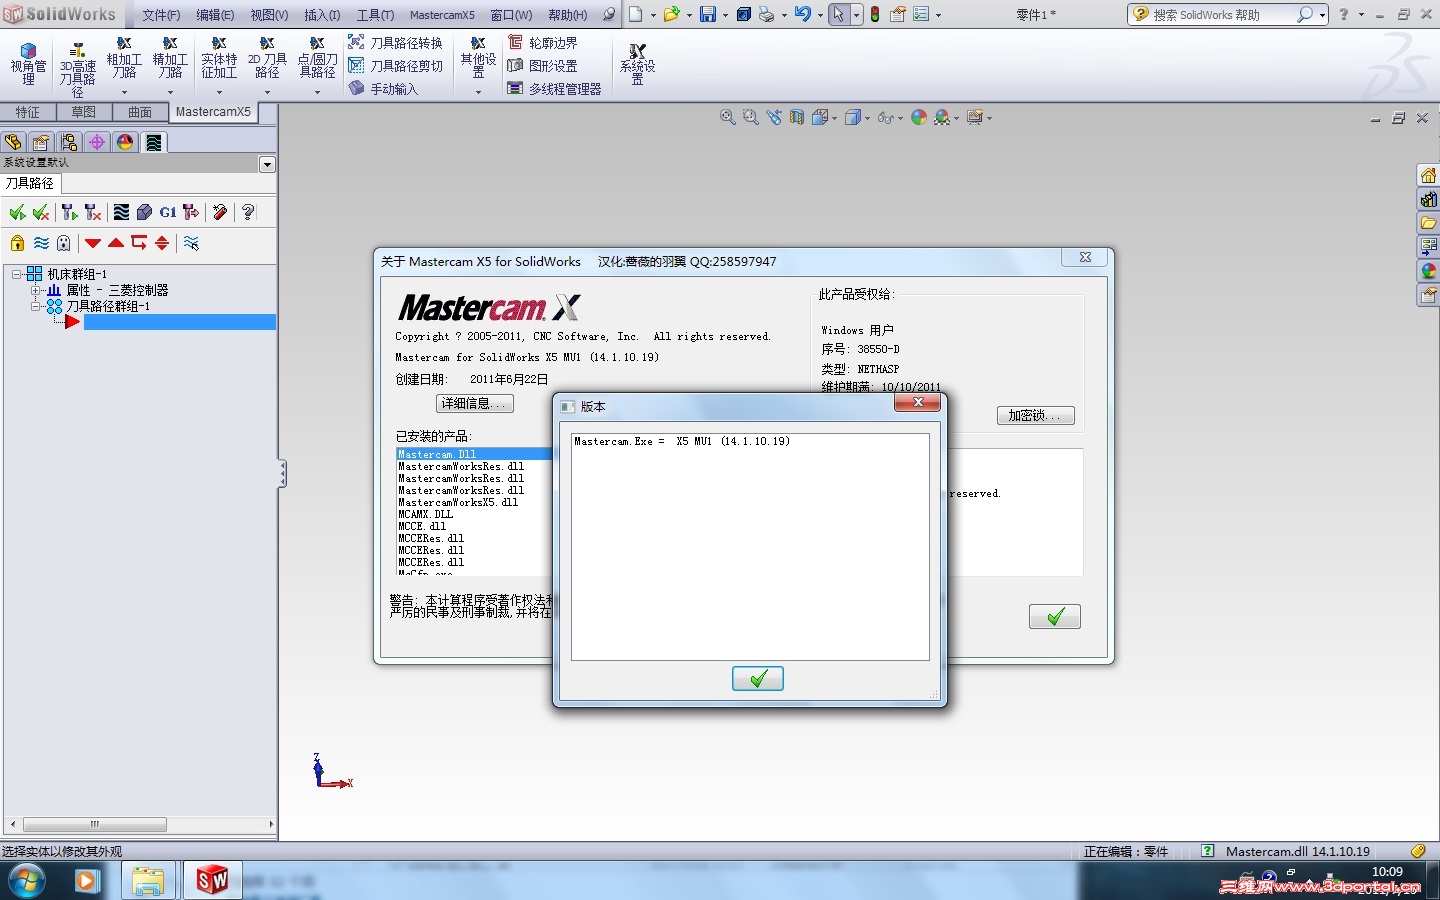Open the 文件(F) menu
1440x900 pixels.
pyautogui.click(x=161, y=15)
